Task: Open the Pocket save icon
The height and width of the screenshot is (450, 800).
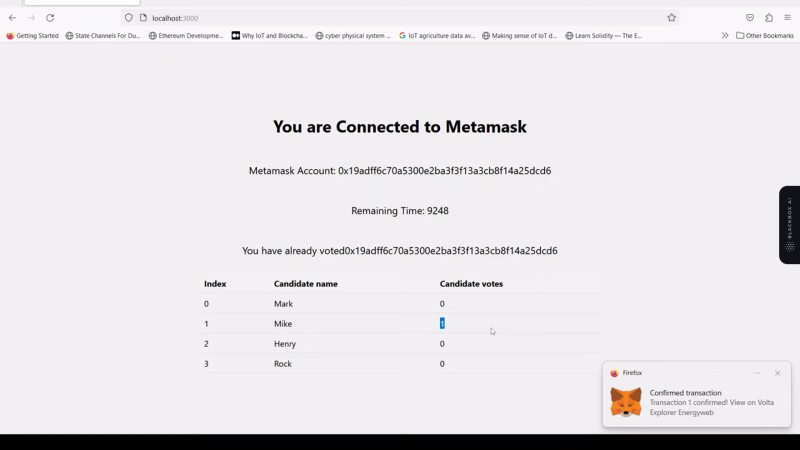Action: [750, 18]
